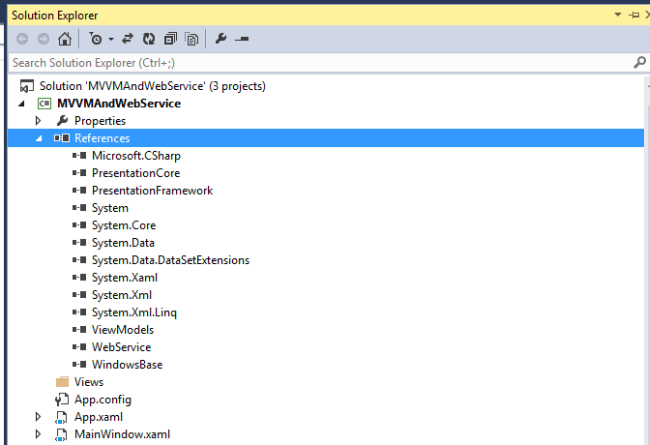
Task: Select System.Core reference
Action: pos(124,225)
